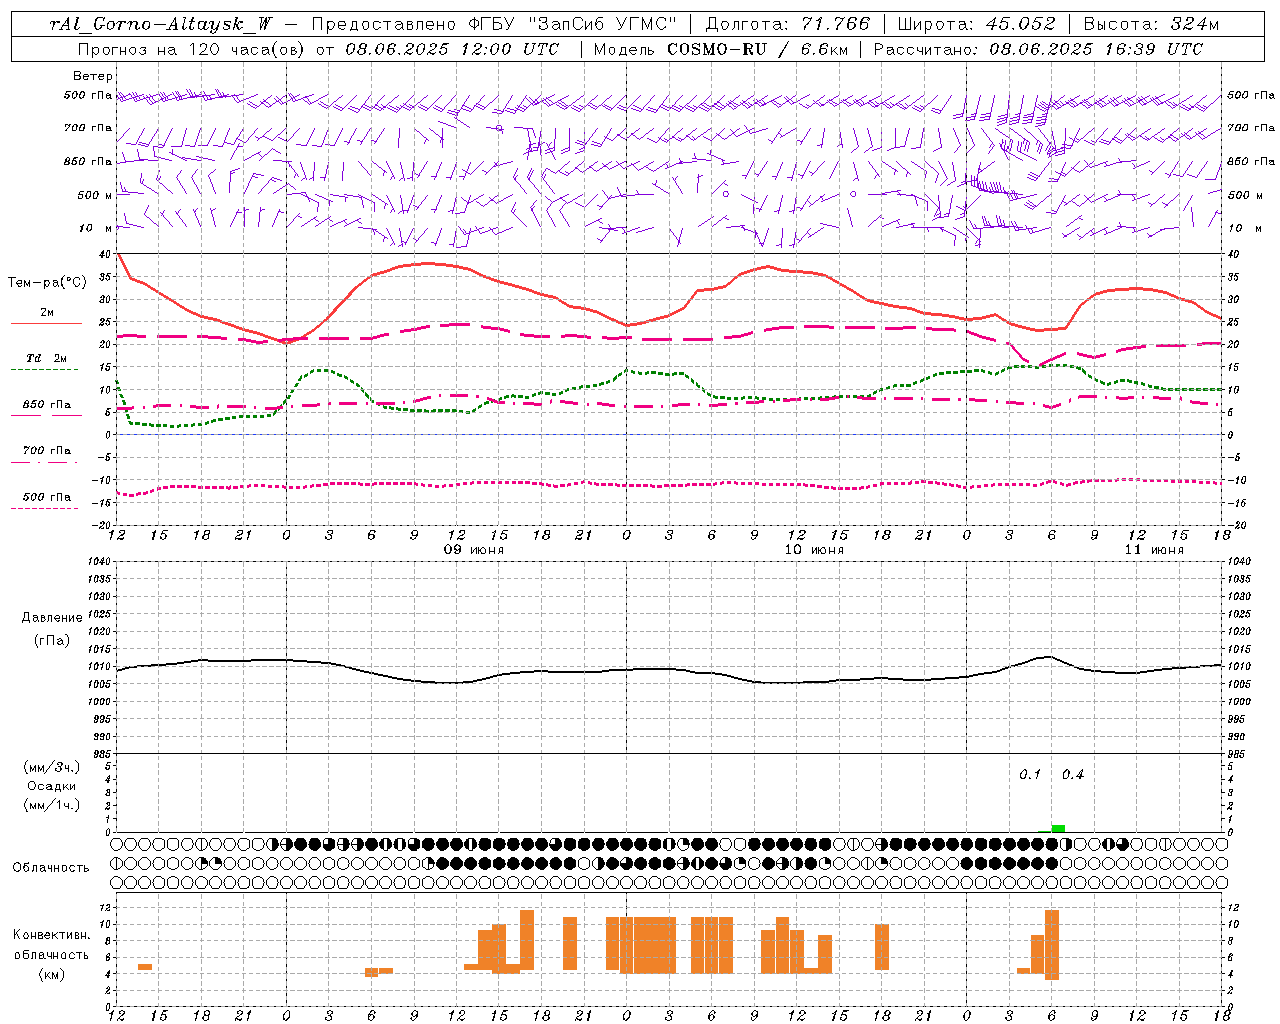Select the Долгота: 71.766 header value
Image resolution: width=1280 pixels, height=1024 pixels.
pyautogui.click(x=787, y=24)
